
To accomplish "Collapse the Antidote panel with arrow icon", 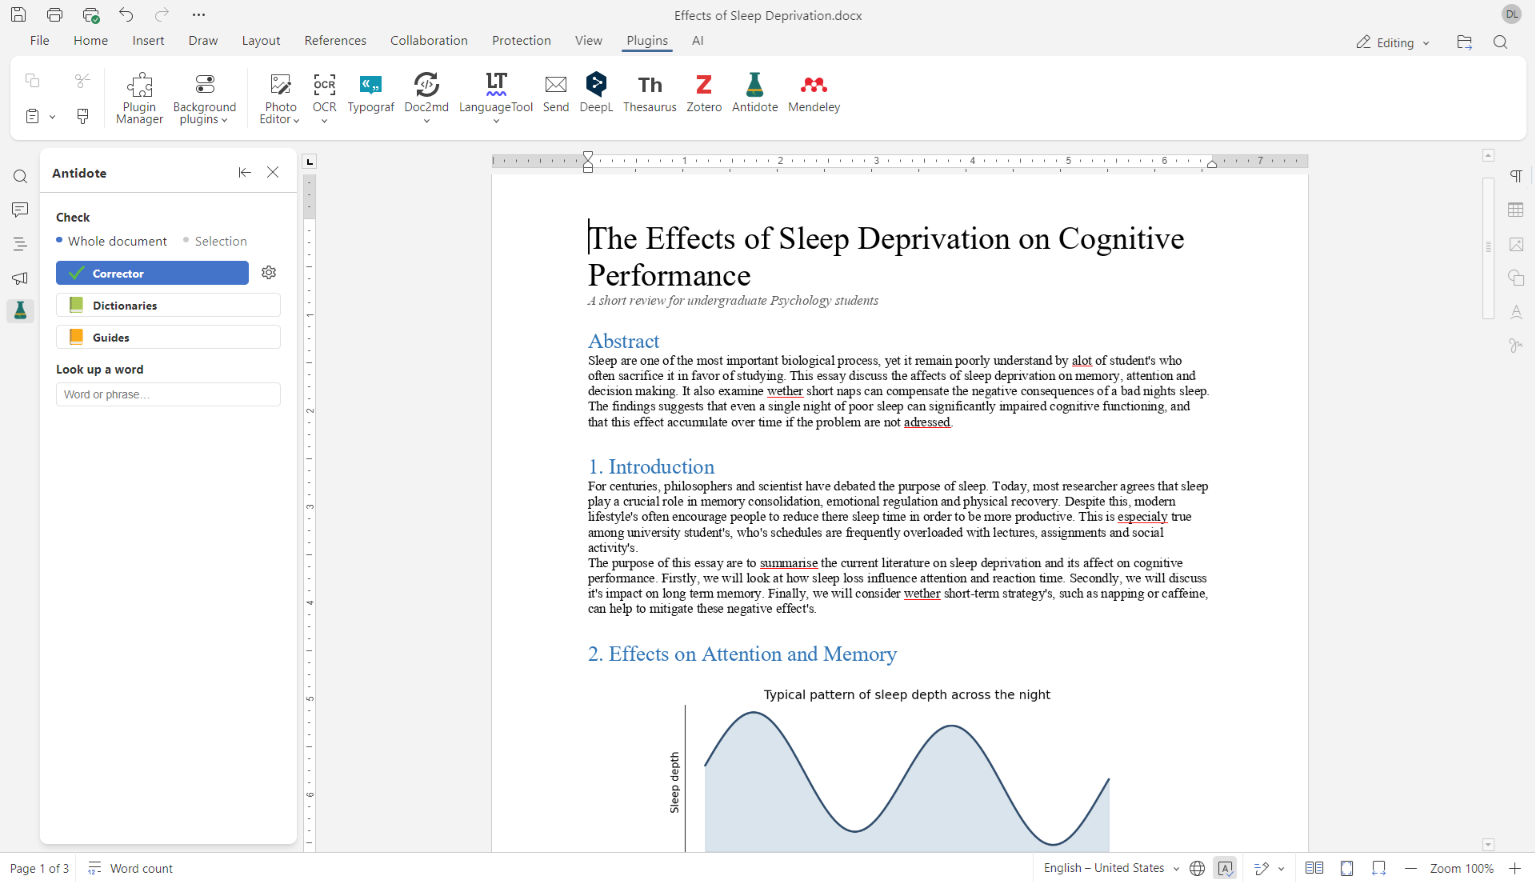I will (x=244, y=172).
